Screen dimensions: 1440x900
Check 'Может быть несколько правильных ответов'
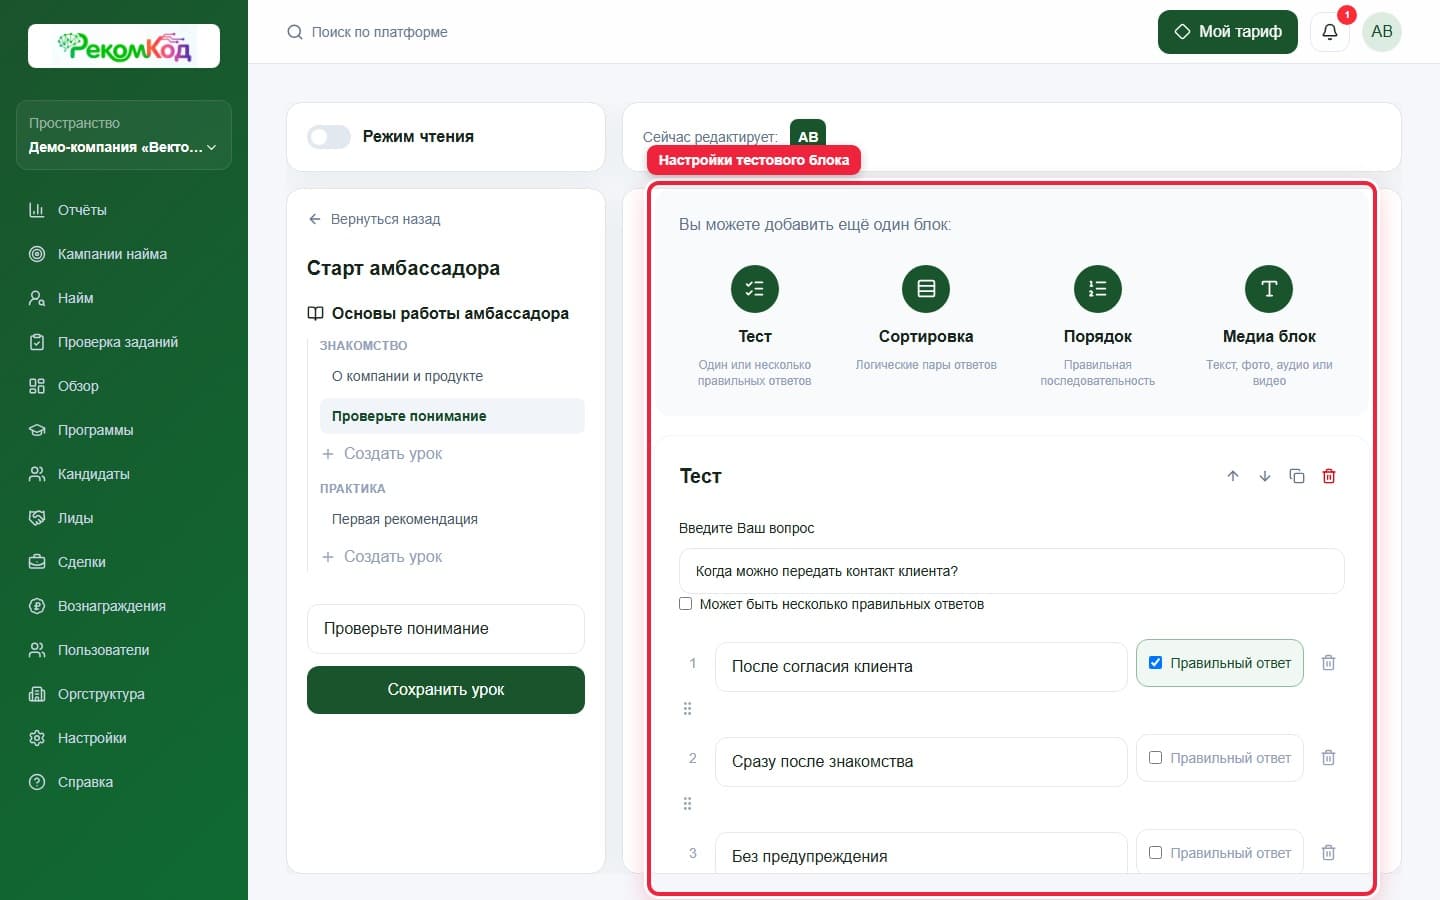[686, 604]
